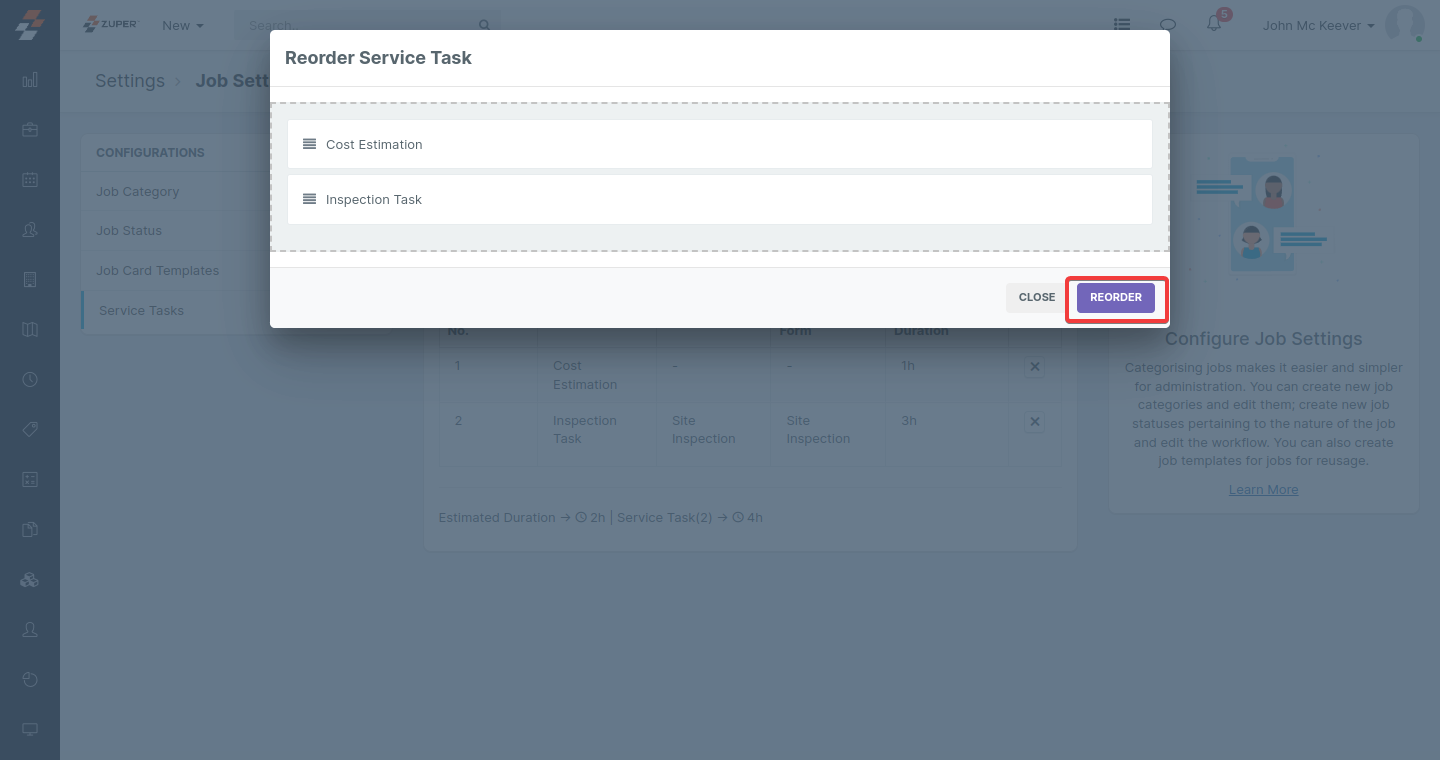Click the Reorder Service Task dialog title
Viewport: 1440px width, 760px height.
[x=378, y=58]
